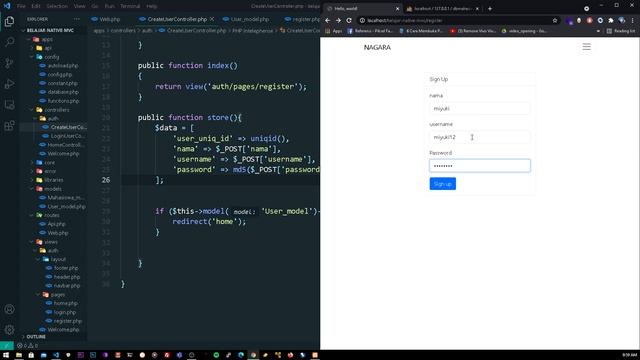The height and width of the screenshot is (360, 640).
Task: Open Chrome extensions puzzle icon
Action: pos(611,20)
